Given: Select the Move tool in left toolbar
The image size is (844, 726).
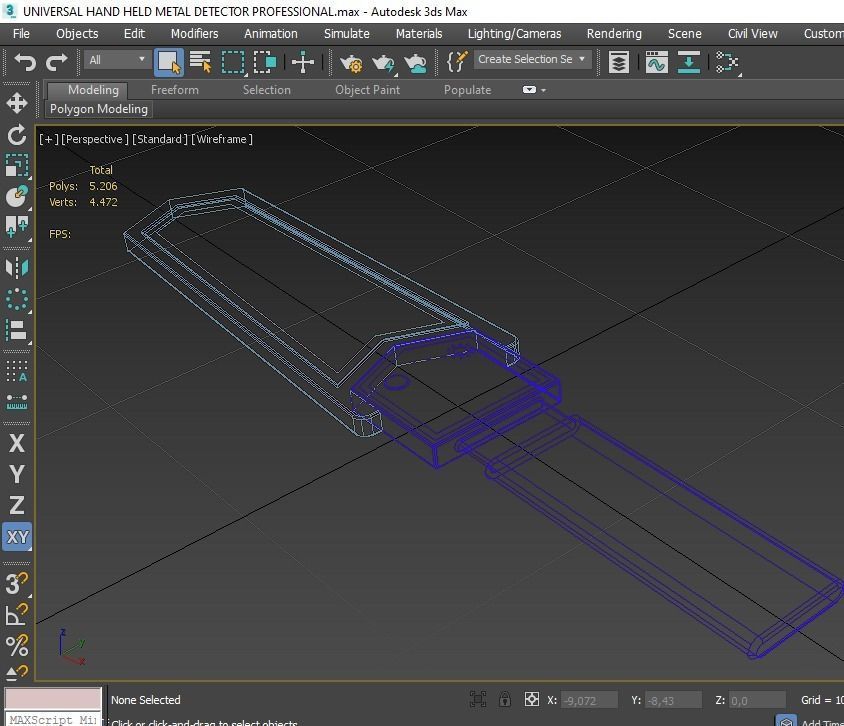Looking at the screenshot, I should [17, 103].
